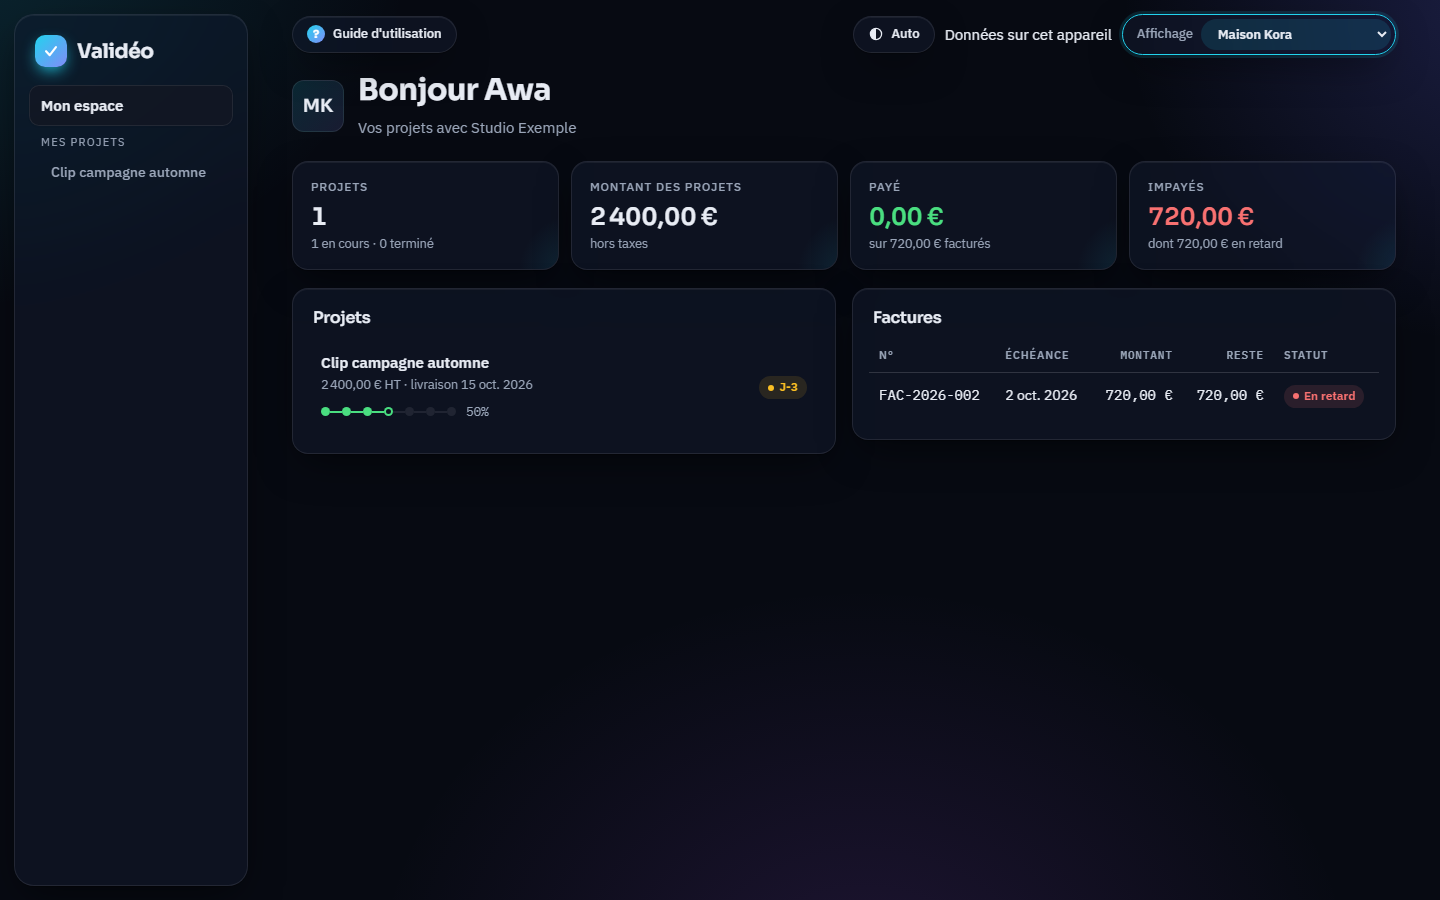Click the project details line with livraison 15 oct. 2026
Screen dimensions: 1440x900
click(x=427, y=385)
